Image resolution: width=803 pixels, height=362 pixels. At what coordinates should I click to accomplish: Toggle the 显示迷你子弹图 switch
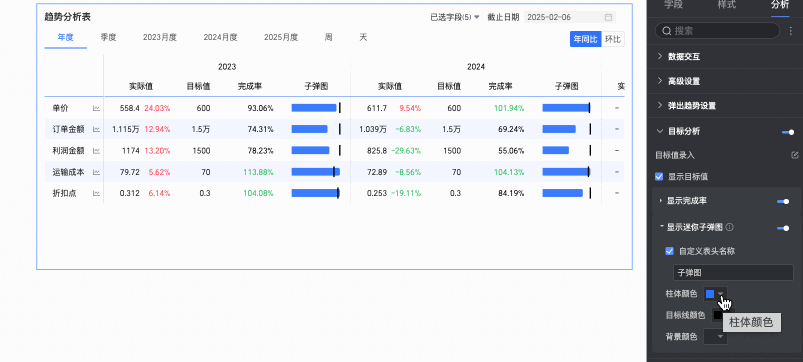[x=783, y=228]
